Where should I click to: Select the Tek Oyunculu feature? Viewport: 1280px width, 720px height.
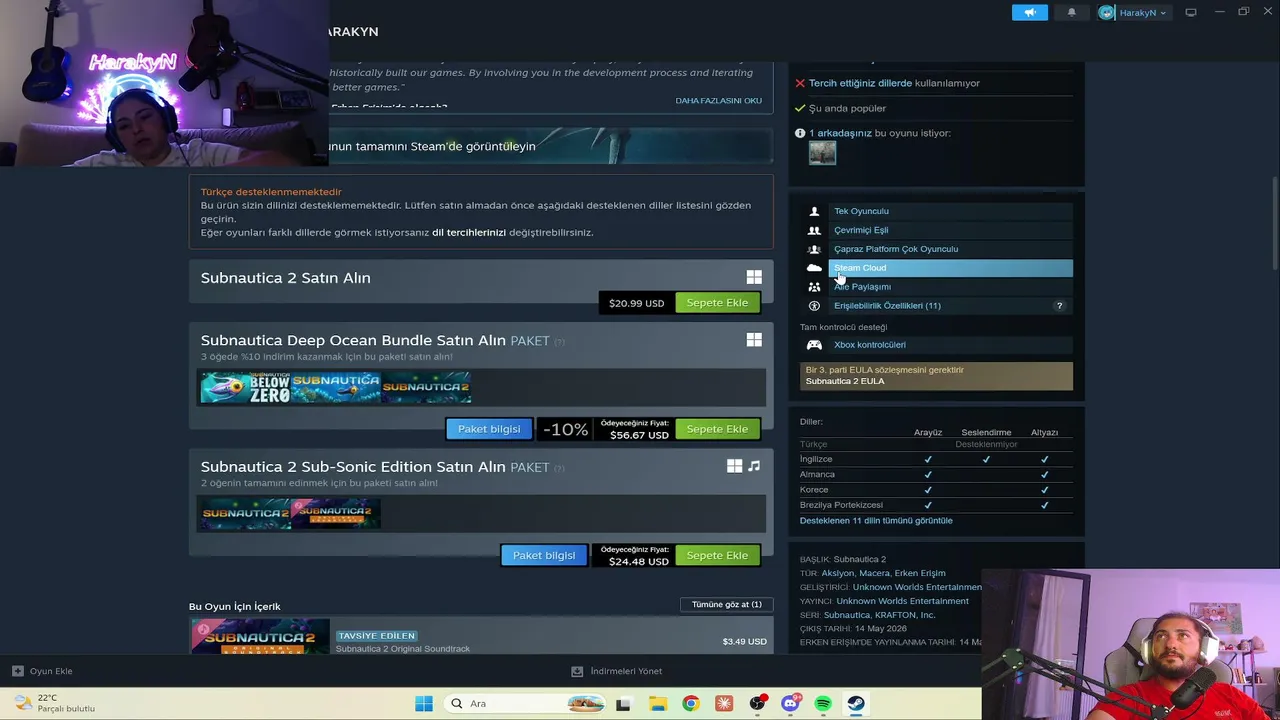click(950, 211)
